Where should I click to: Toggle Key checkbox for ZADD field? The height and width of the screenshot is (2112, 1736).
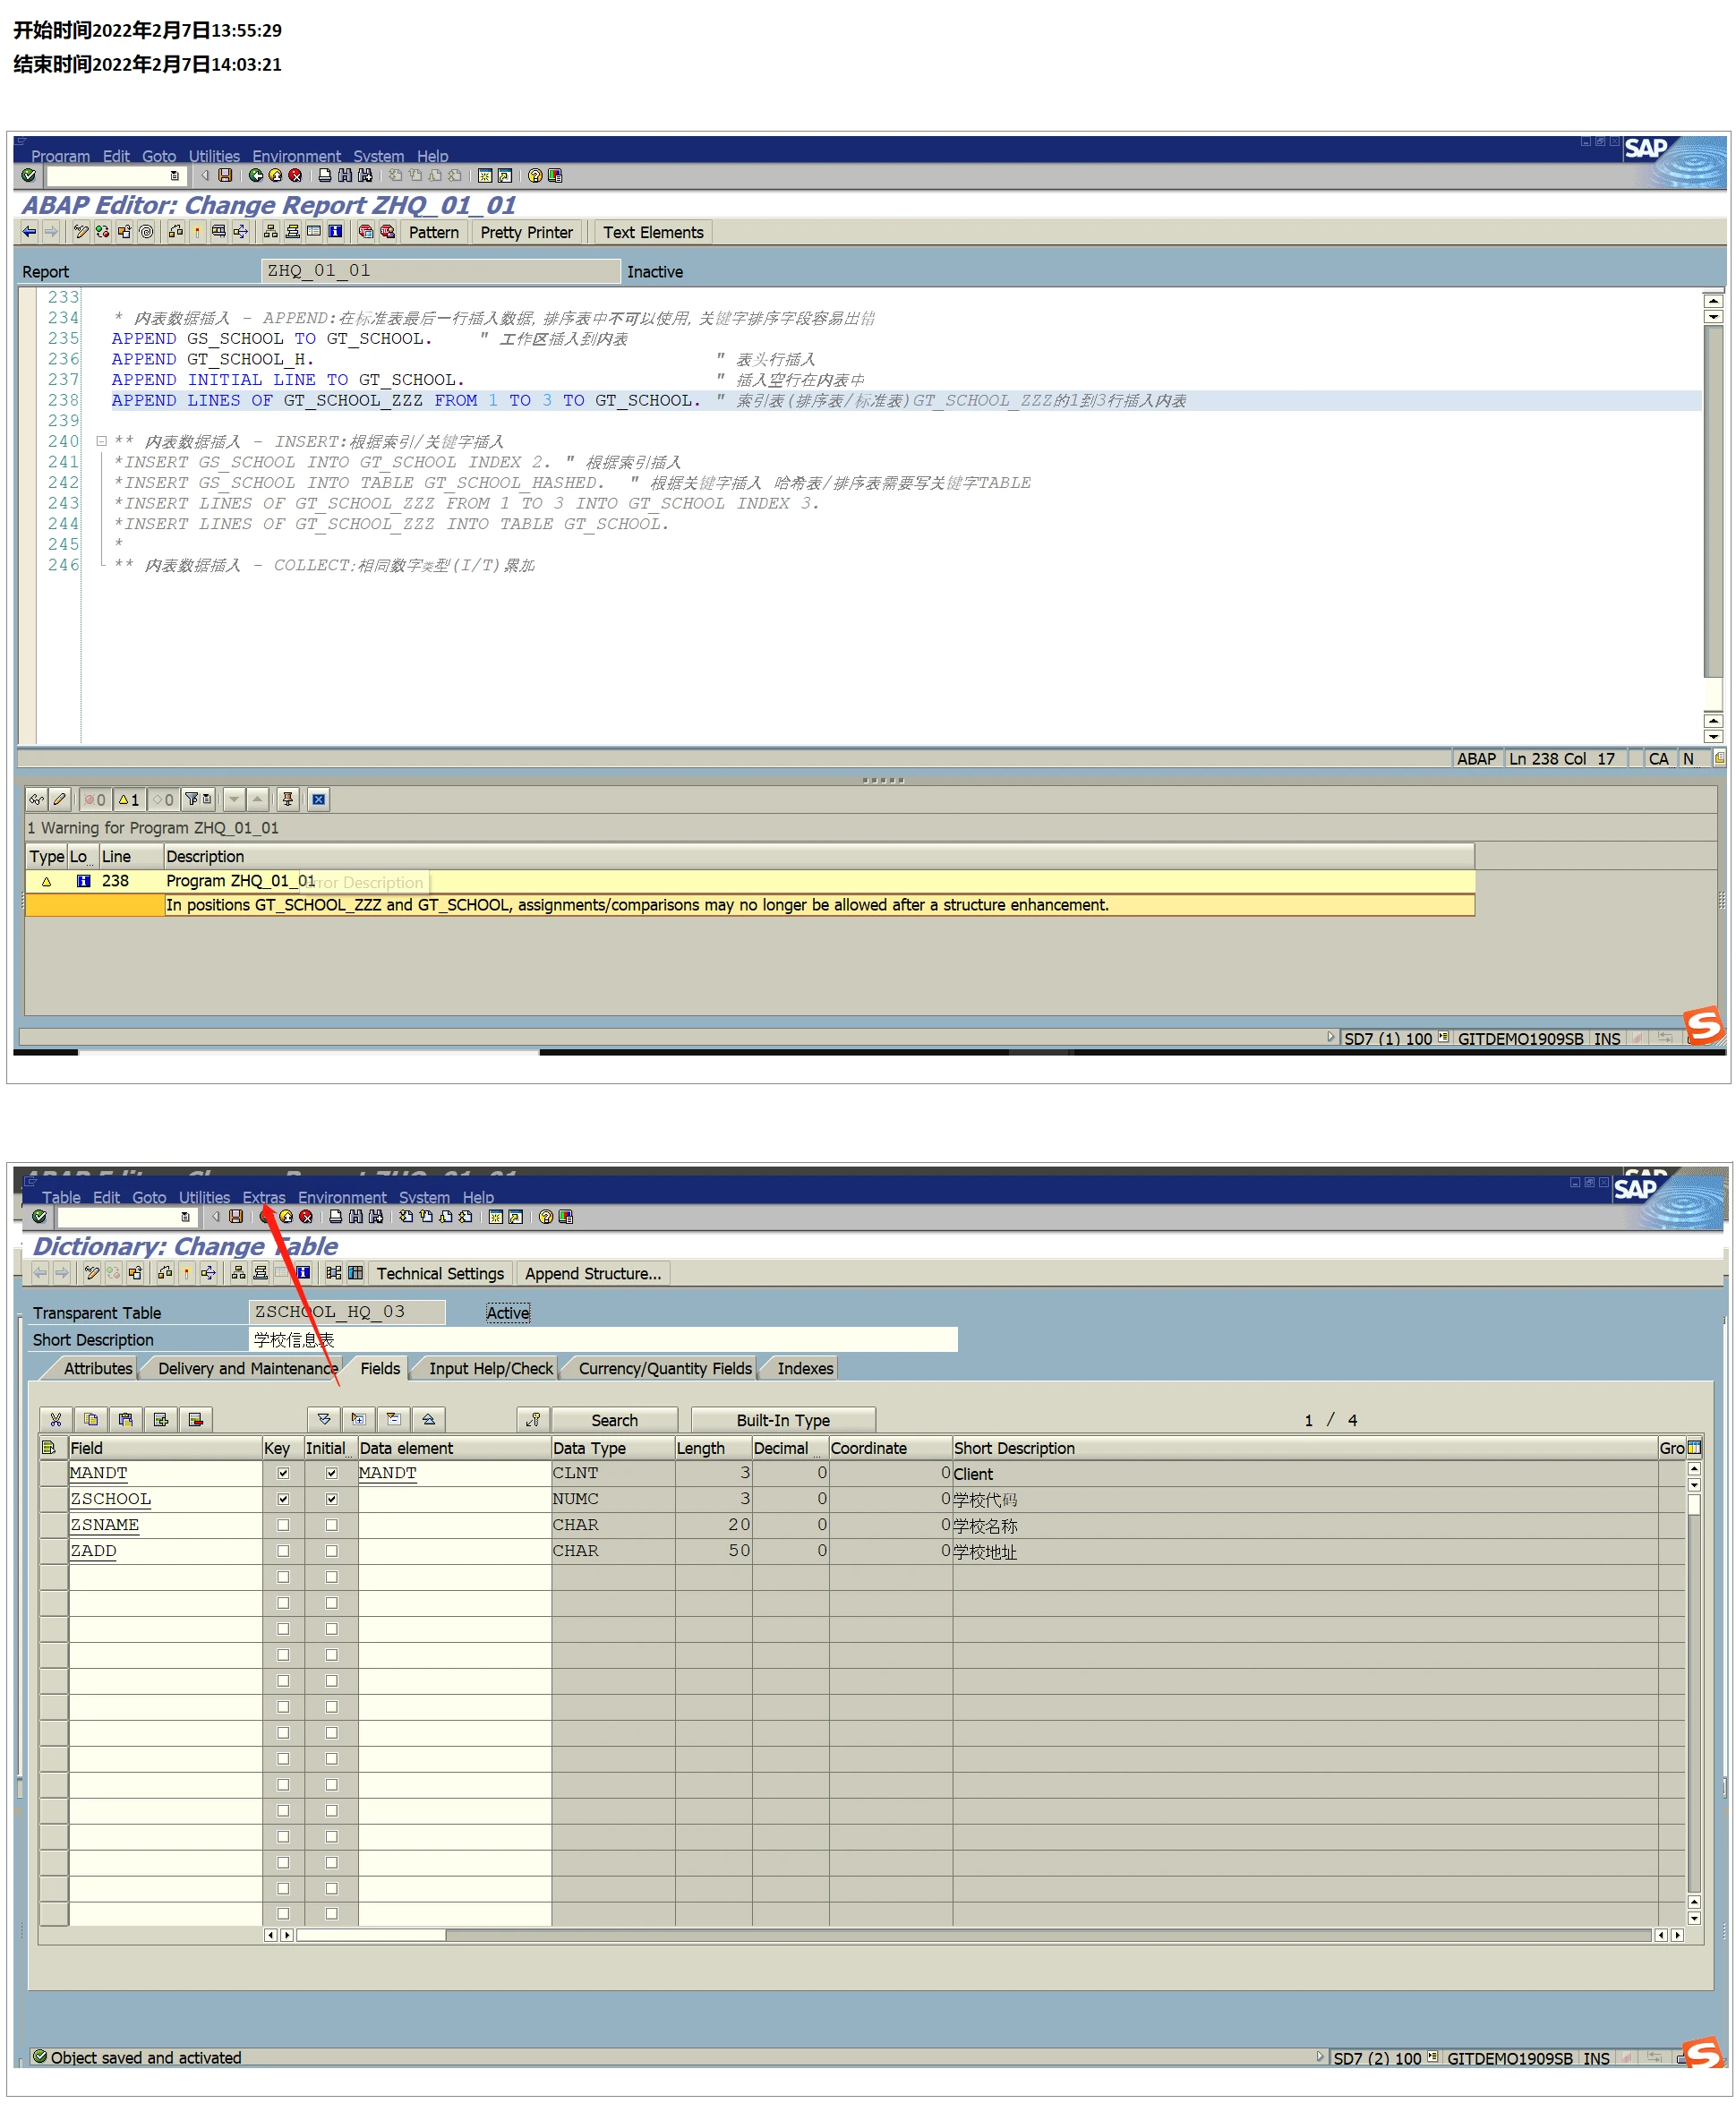[283, 1552]
